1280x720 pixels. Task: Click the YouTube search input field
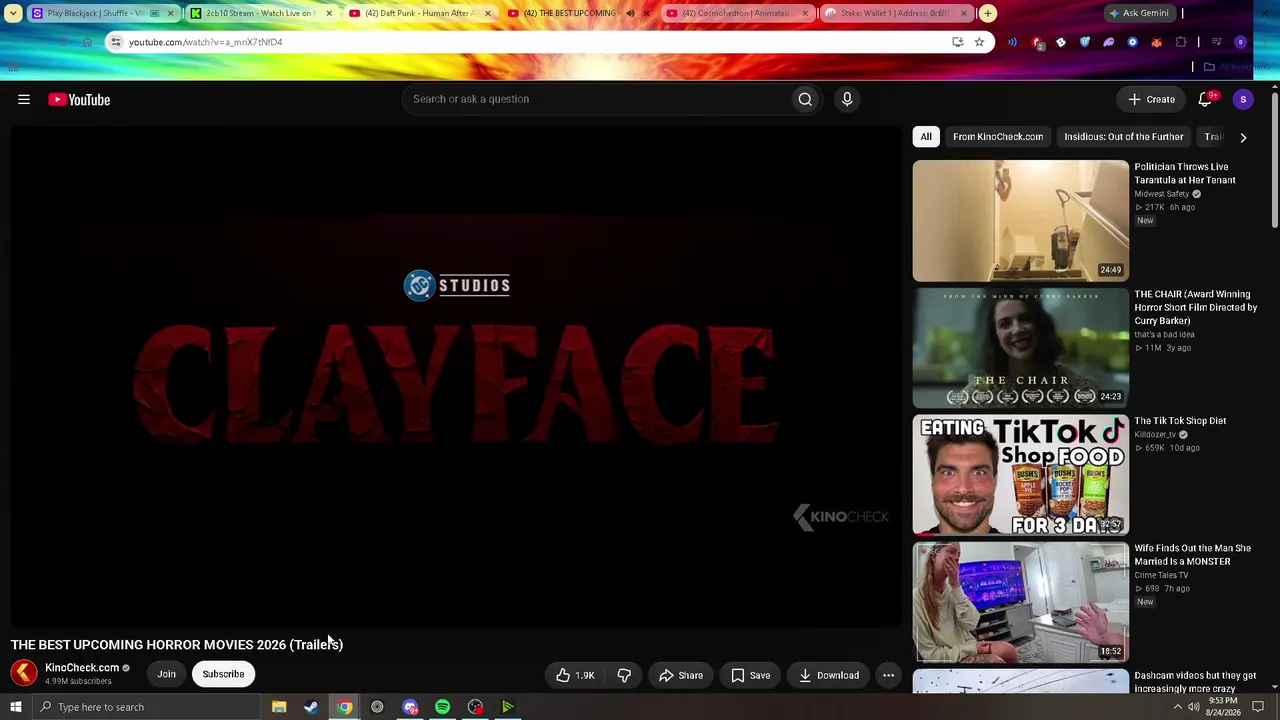[x=596, y=99]
